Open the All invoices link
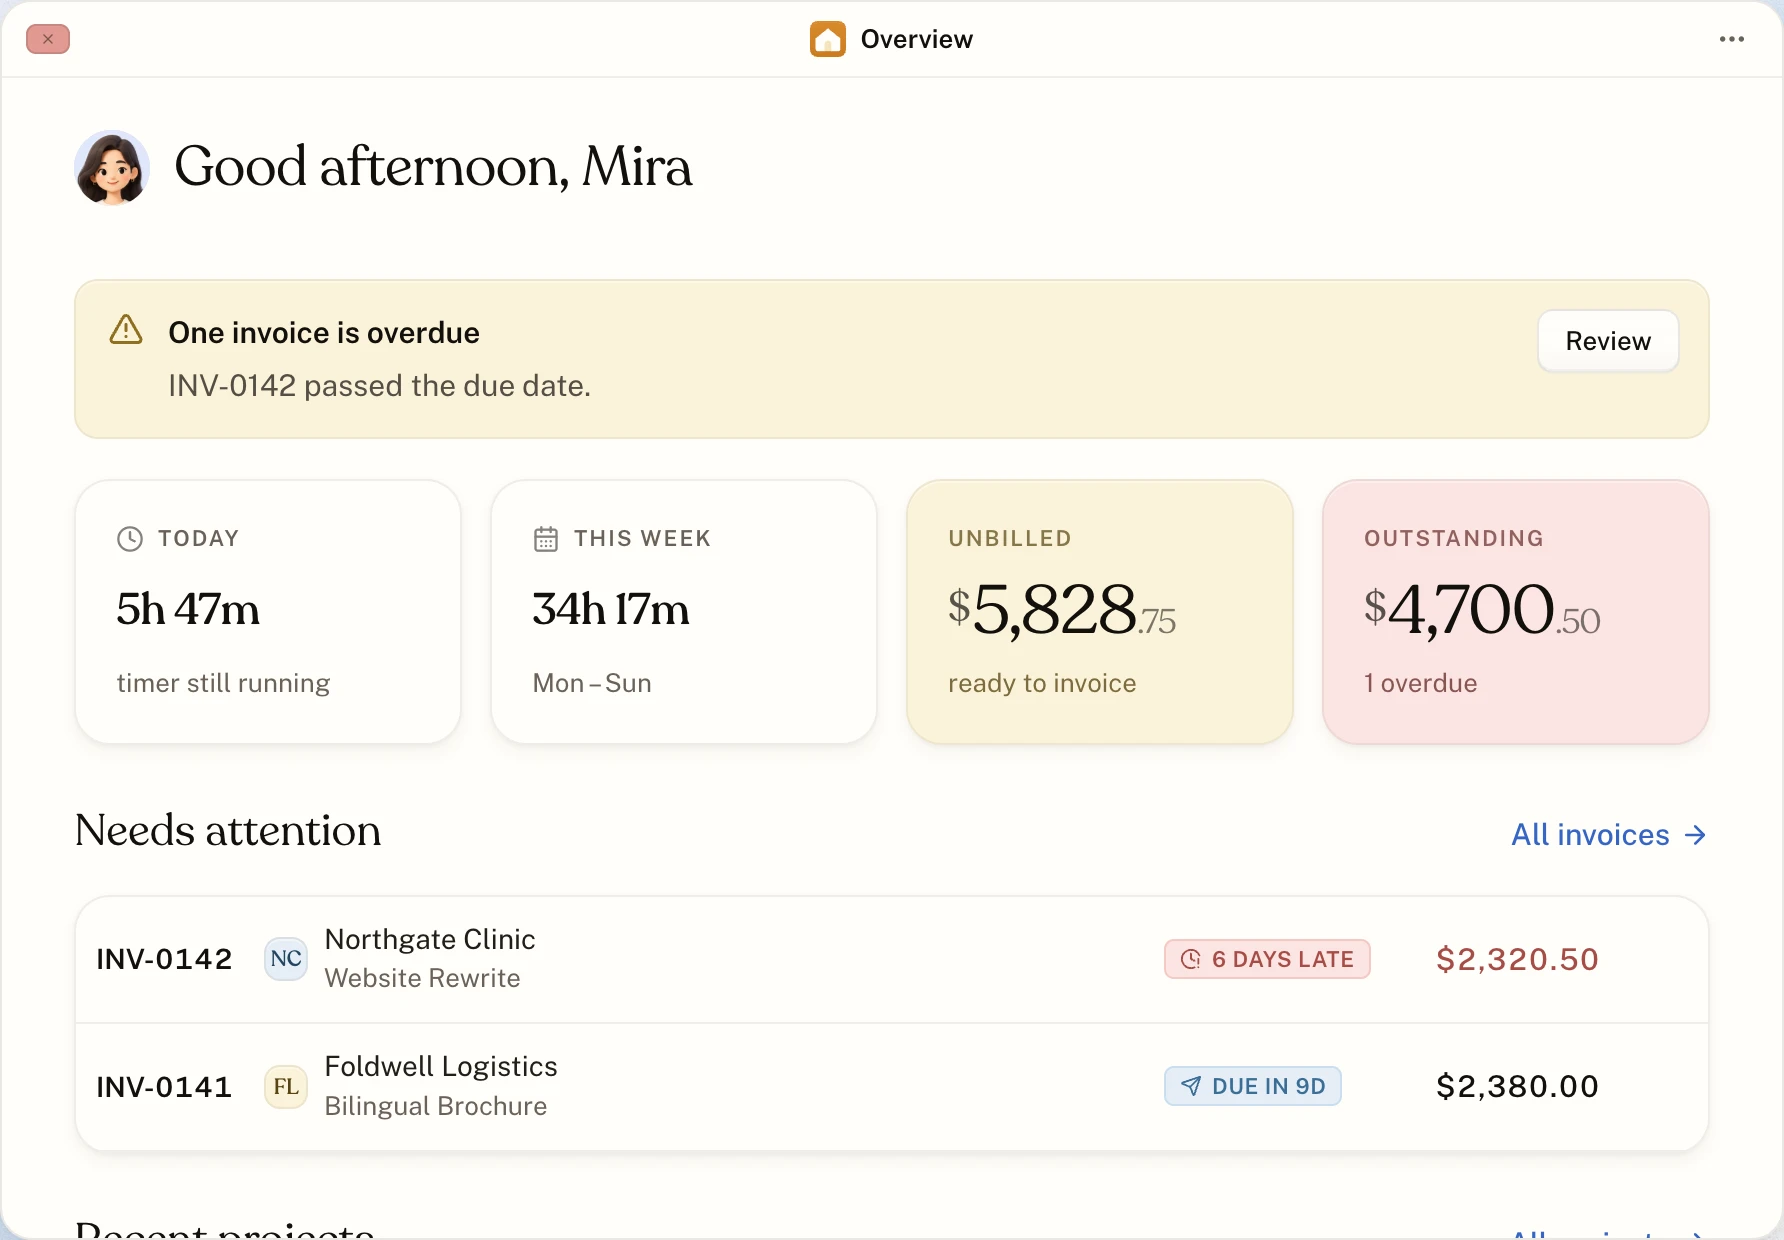The width and height of the screenshot is (1784, 1240). (x=1608, y=835)
